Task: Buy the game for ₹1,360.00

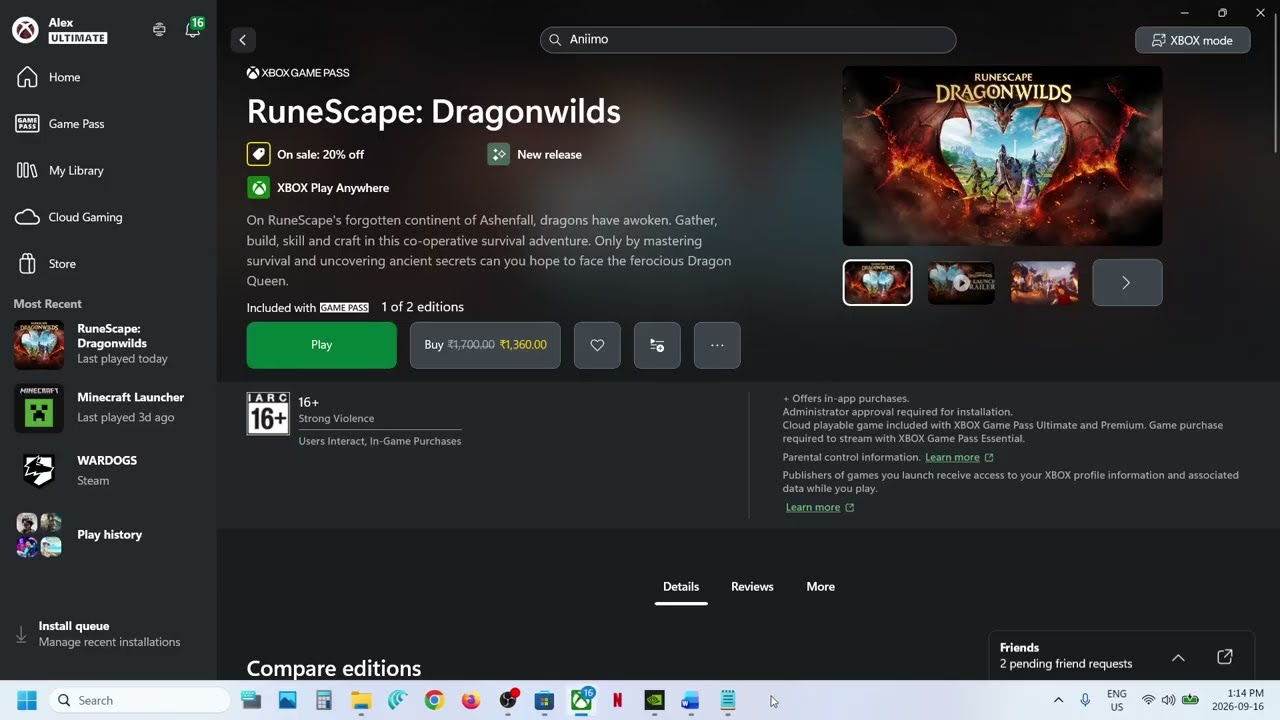Action: point(485,345)
